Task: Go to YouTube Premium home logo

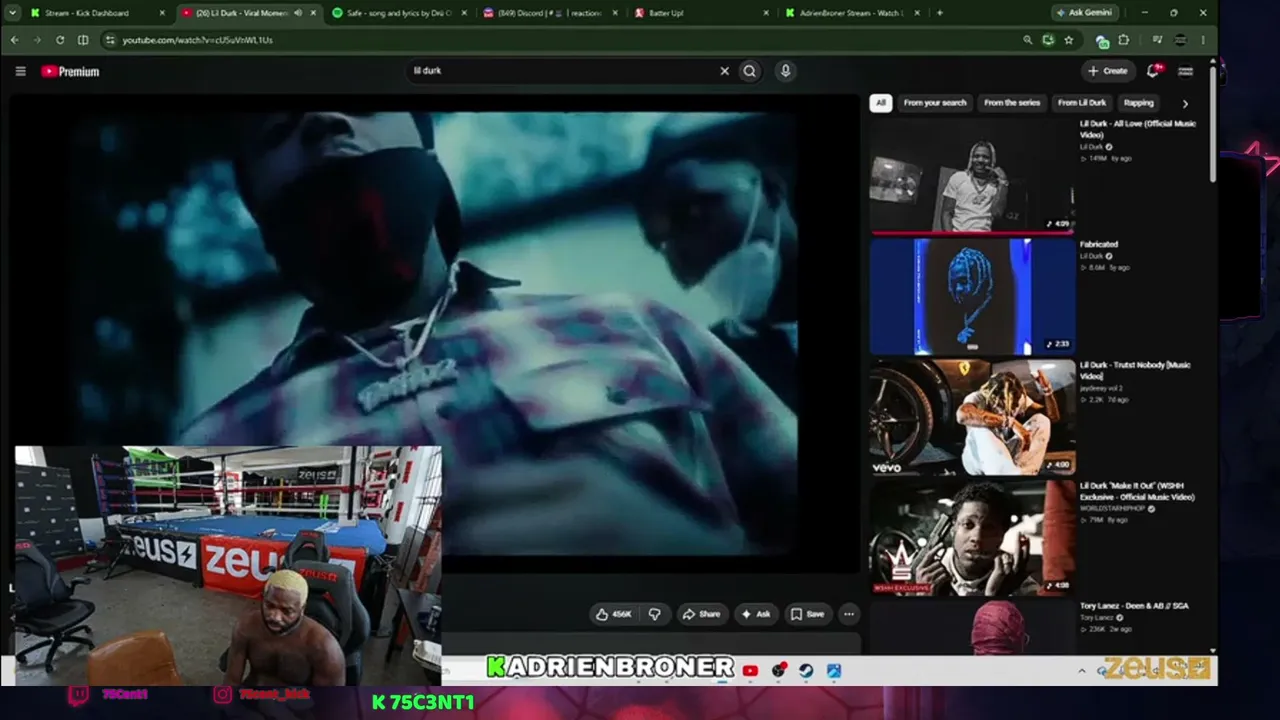Action: pos(70,71)
